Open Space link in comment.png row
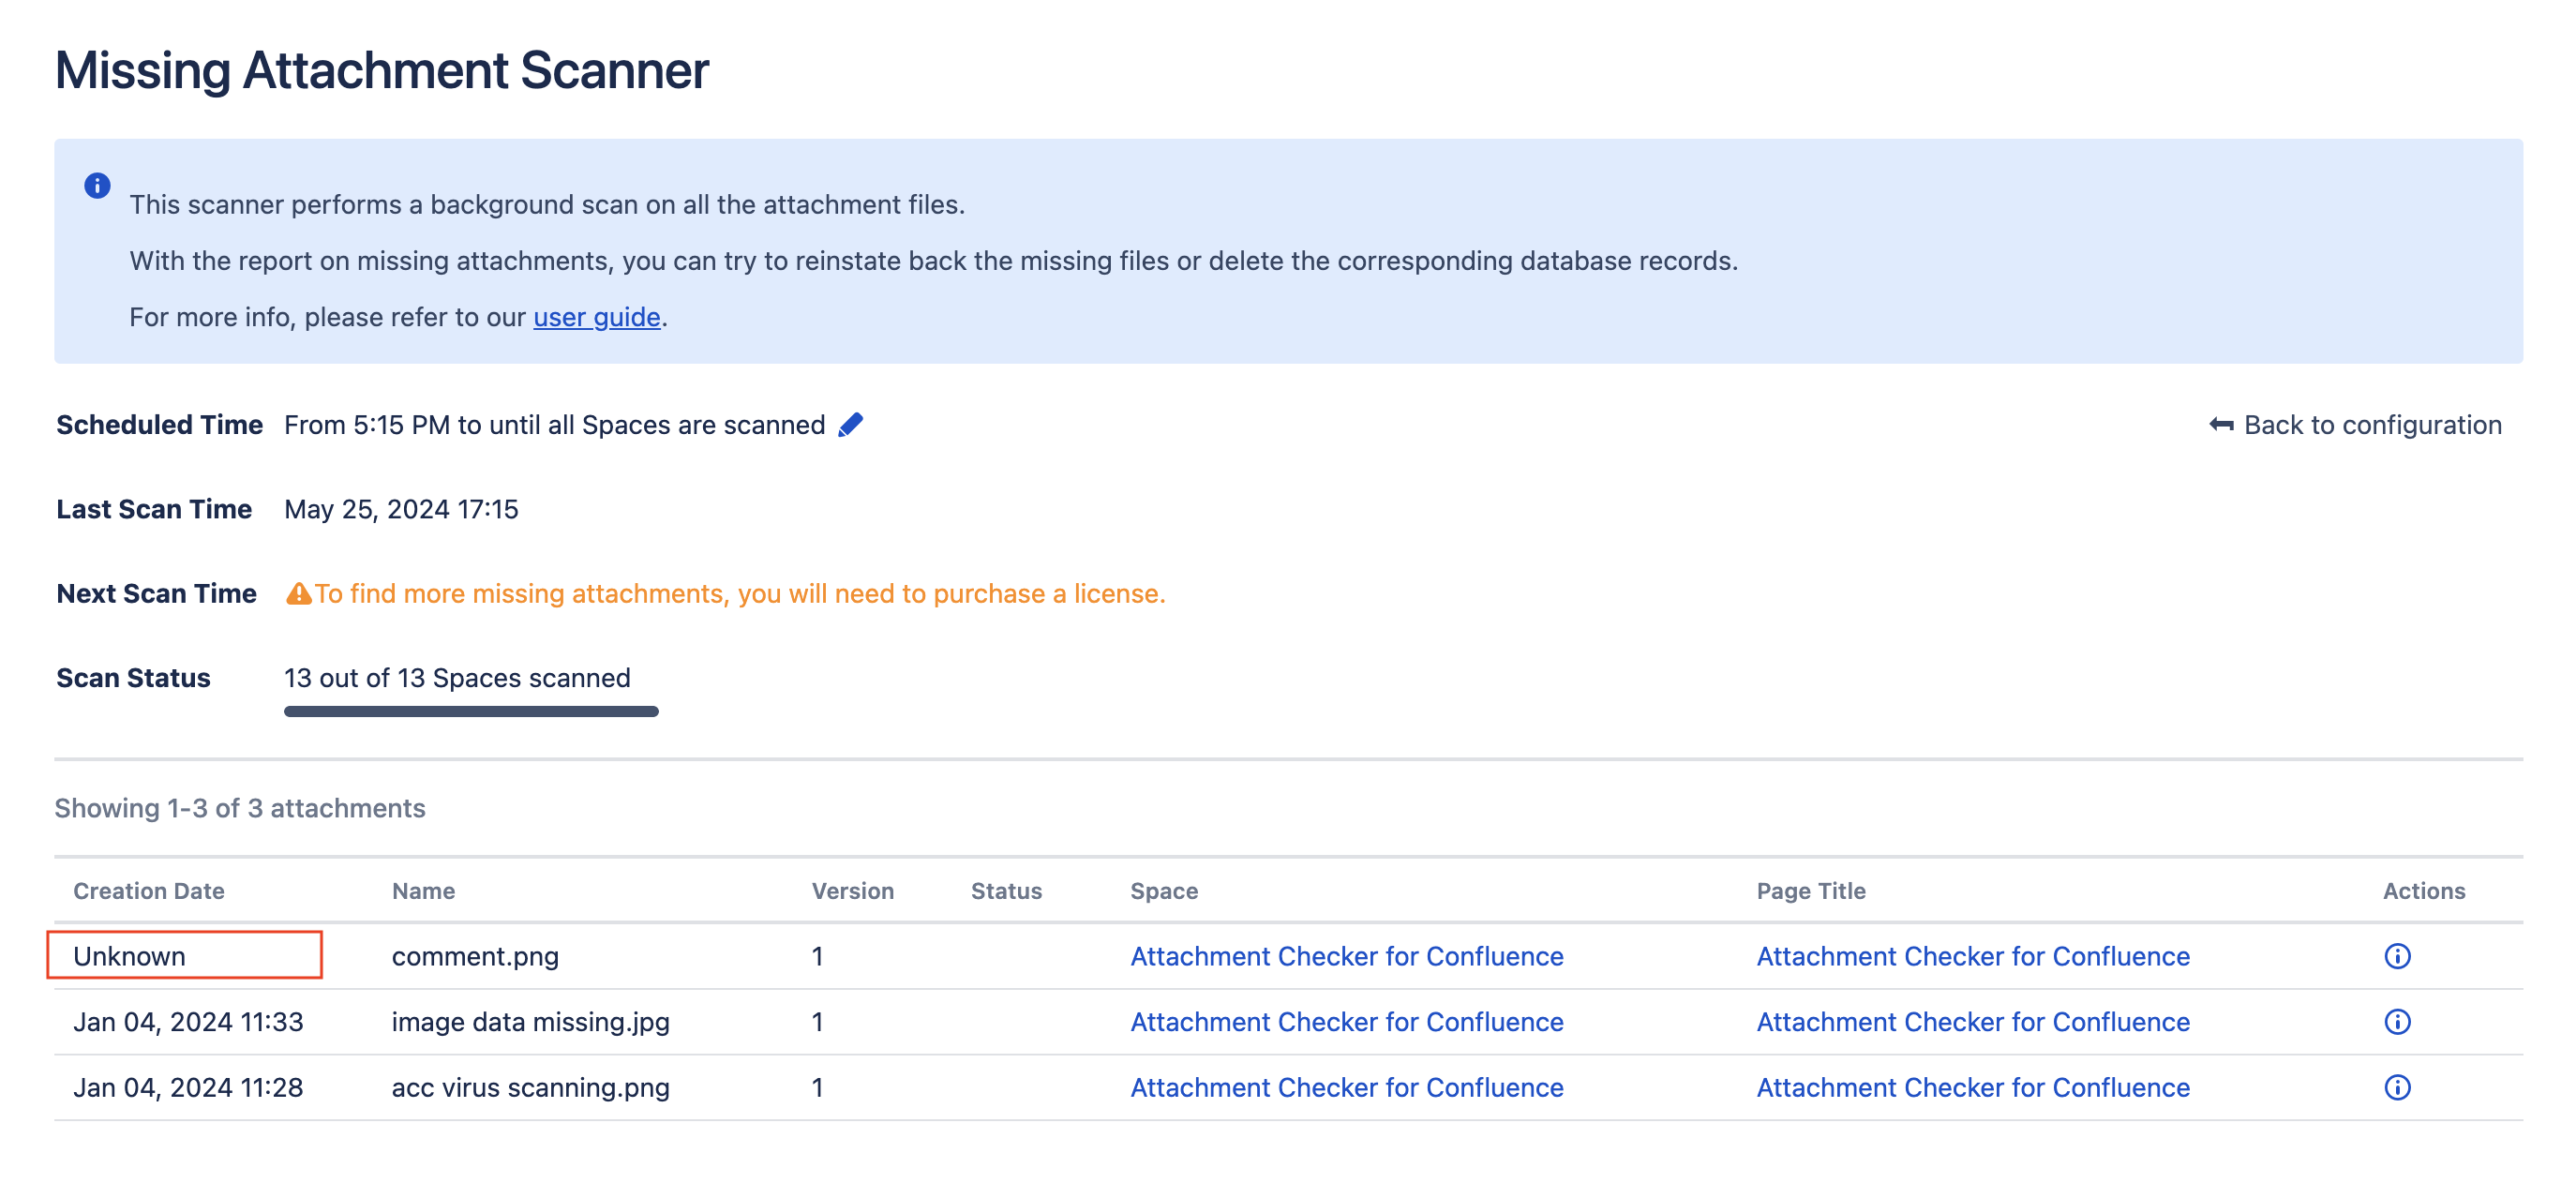This screenshot has width=2576, height=1183. pyautogui.click(x=1346, y=956)
